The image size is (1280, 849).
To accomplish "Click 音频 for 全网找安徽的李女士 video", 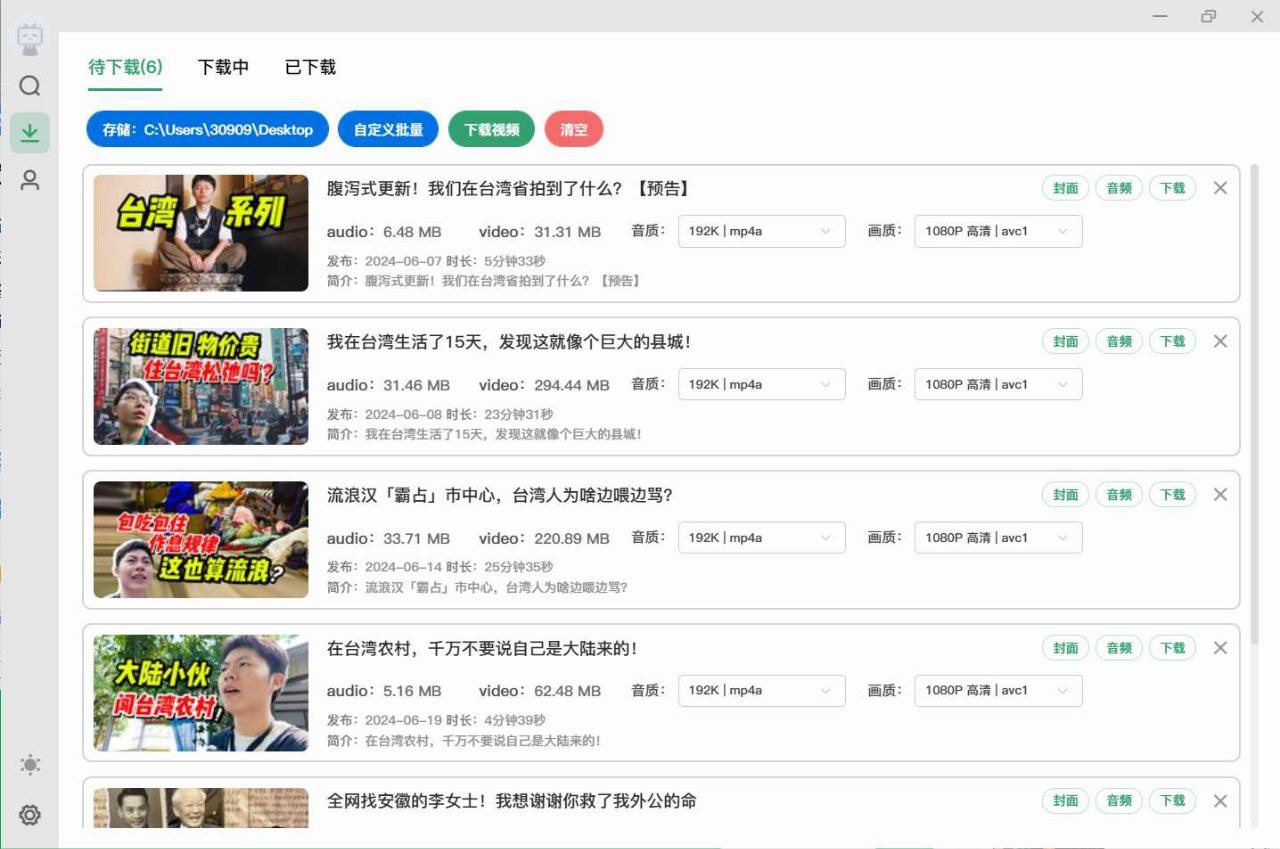I will [x=1119, y=801].
